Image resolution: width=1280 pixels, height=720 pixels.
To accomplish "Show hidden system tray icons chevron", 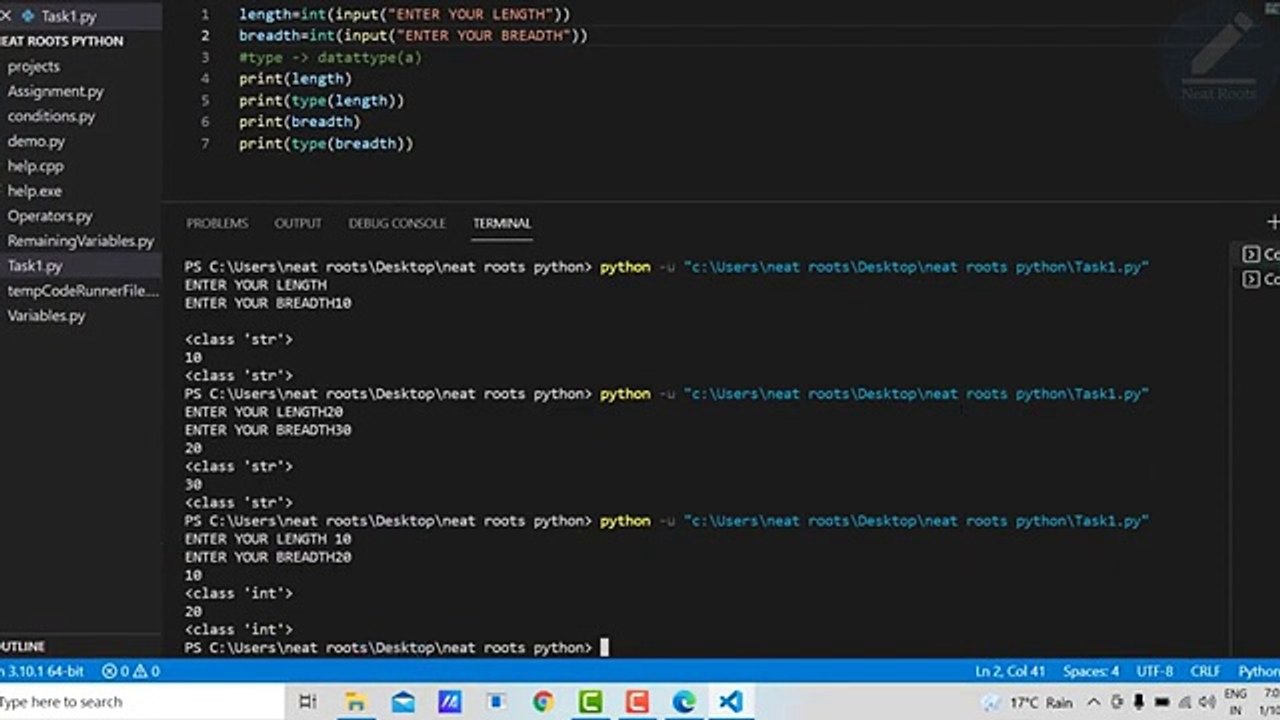I will 1093,703.
